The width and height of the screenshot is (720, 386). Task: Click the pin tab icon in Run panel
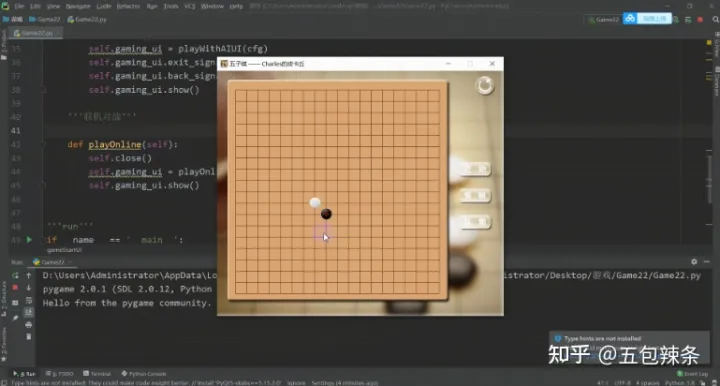tap(15, 318)
